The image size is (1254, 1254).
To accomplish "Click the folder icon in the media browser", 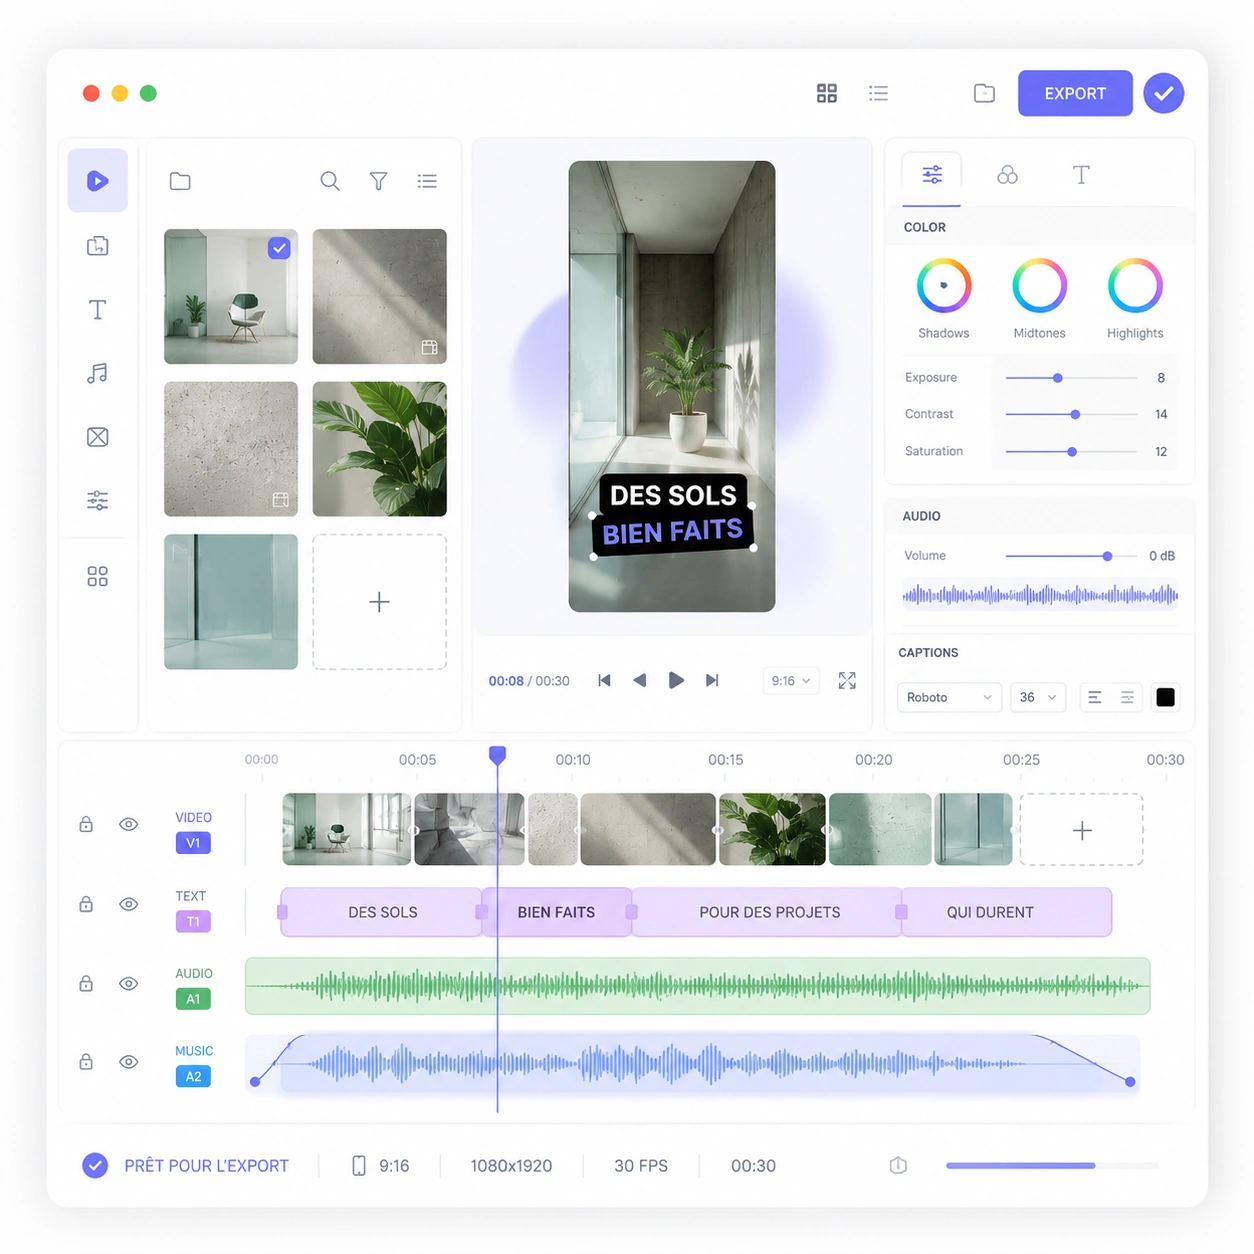I will click(180, 181).
